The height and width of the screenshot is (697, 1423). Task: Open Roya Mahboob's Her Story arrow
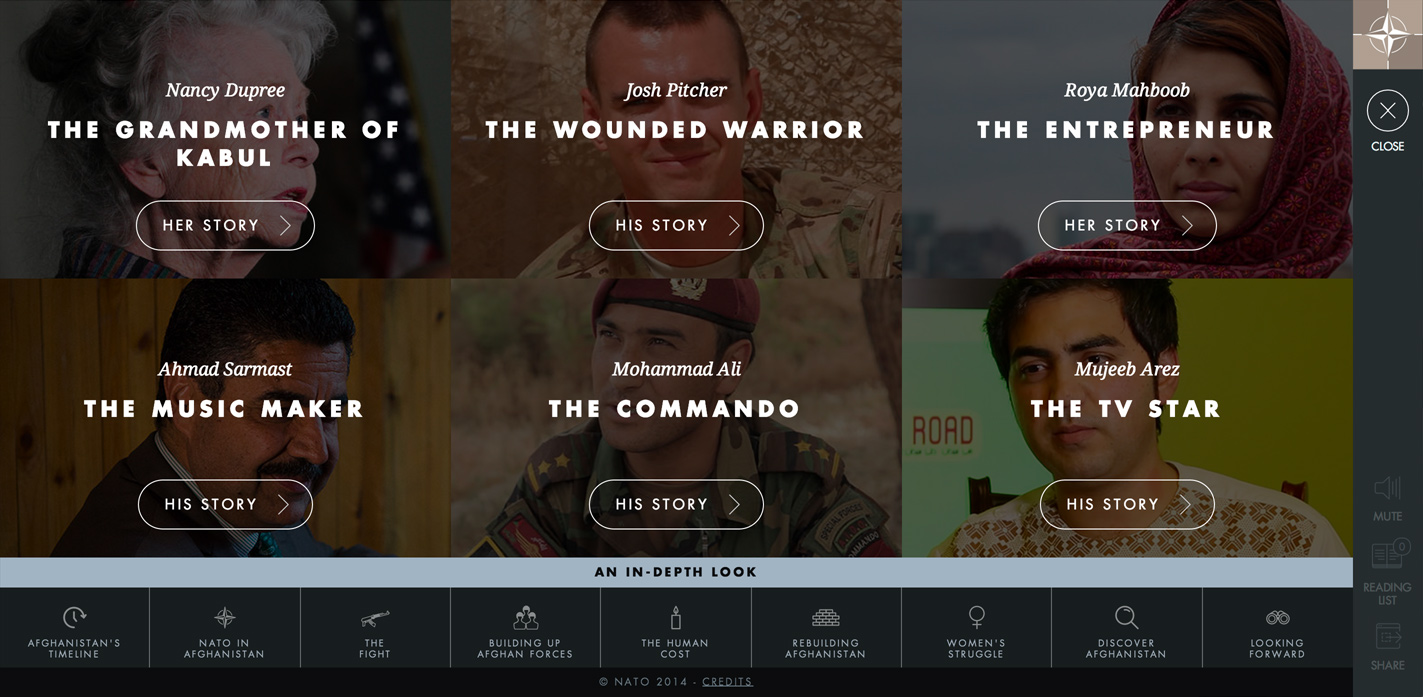tap(1187, 225)
